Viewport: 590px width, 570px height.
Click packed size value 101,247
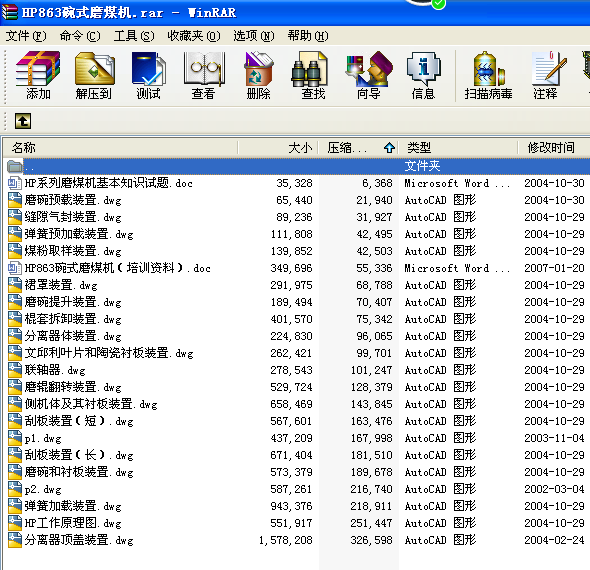[371, 370]
